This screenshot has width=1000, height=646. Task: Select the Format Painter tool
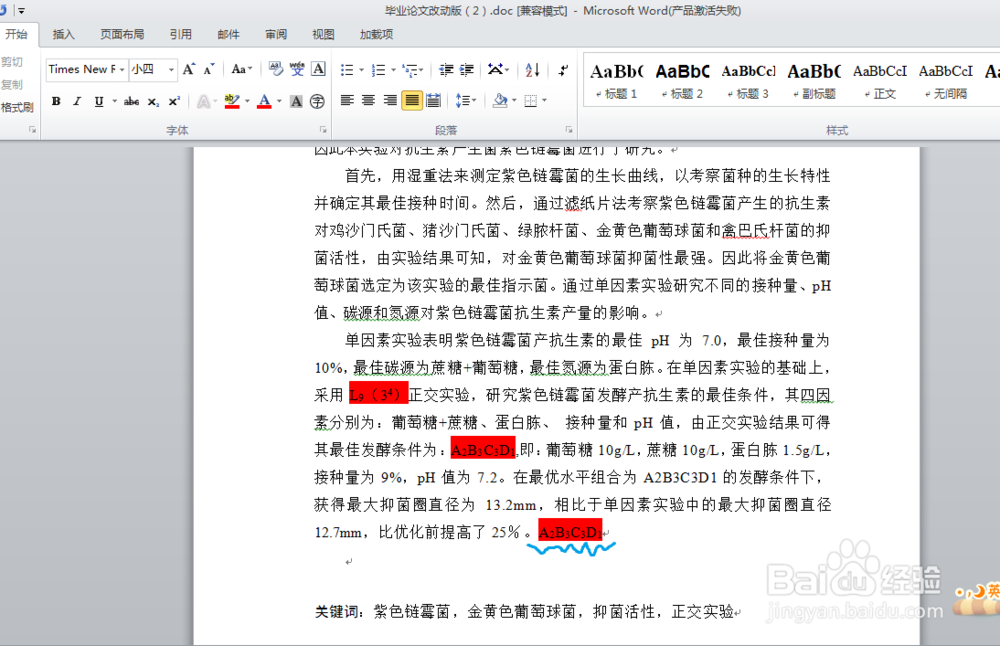(x=19, y=106)
